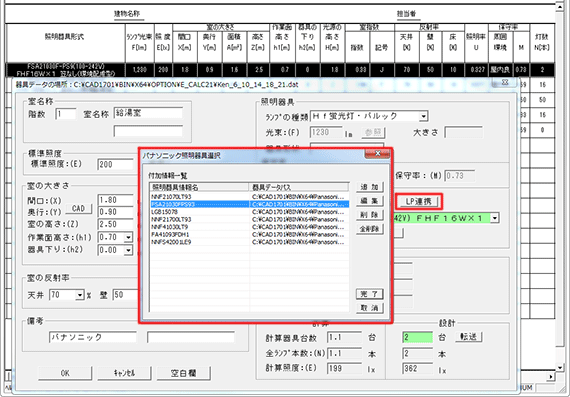
Task: Select fixture NNFS42001LE9 in the list
Action: [249, 242]
